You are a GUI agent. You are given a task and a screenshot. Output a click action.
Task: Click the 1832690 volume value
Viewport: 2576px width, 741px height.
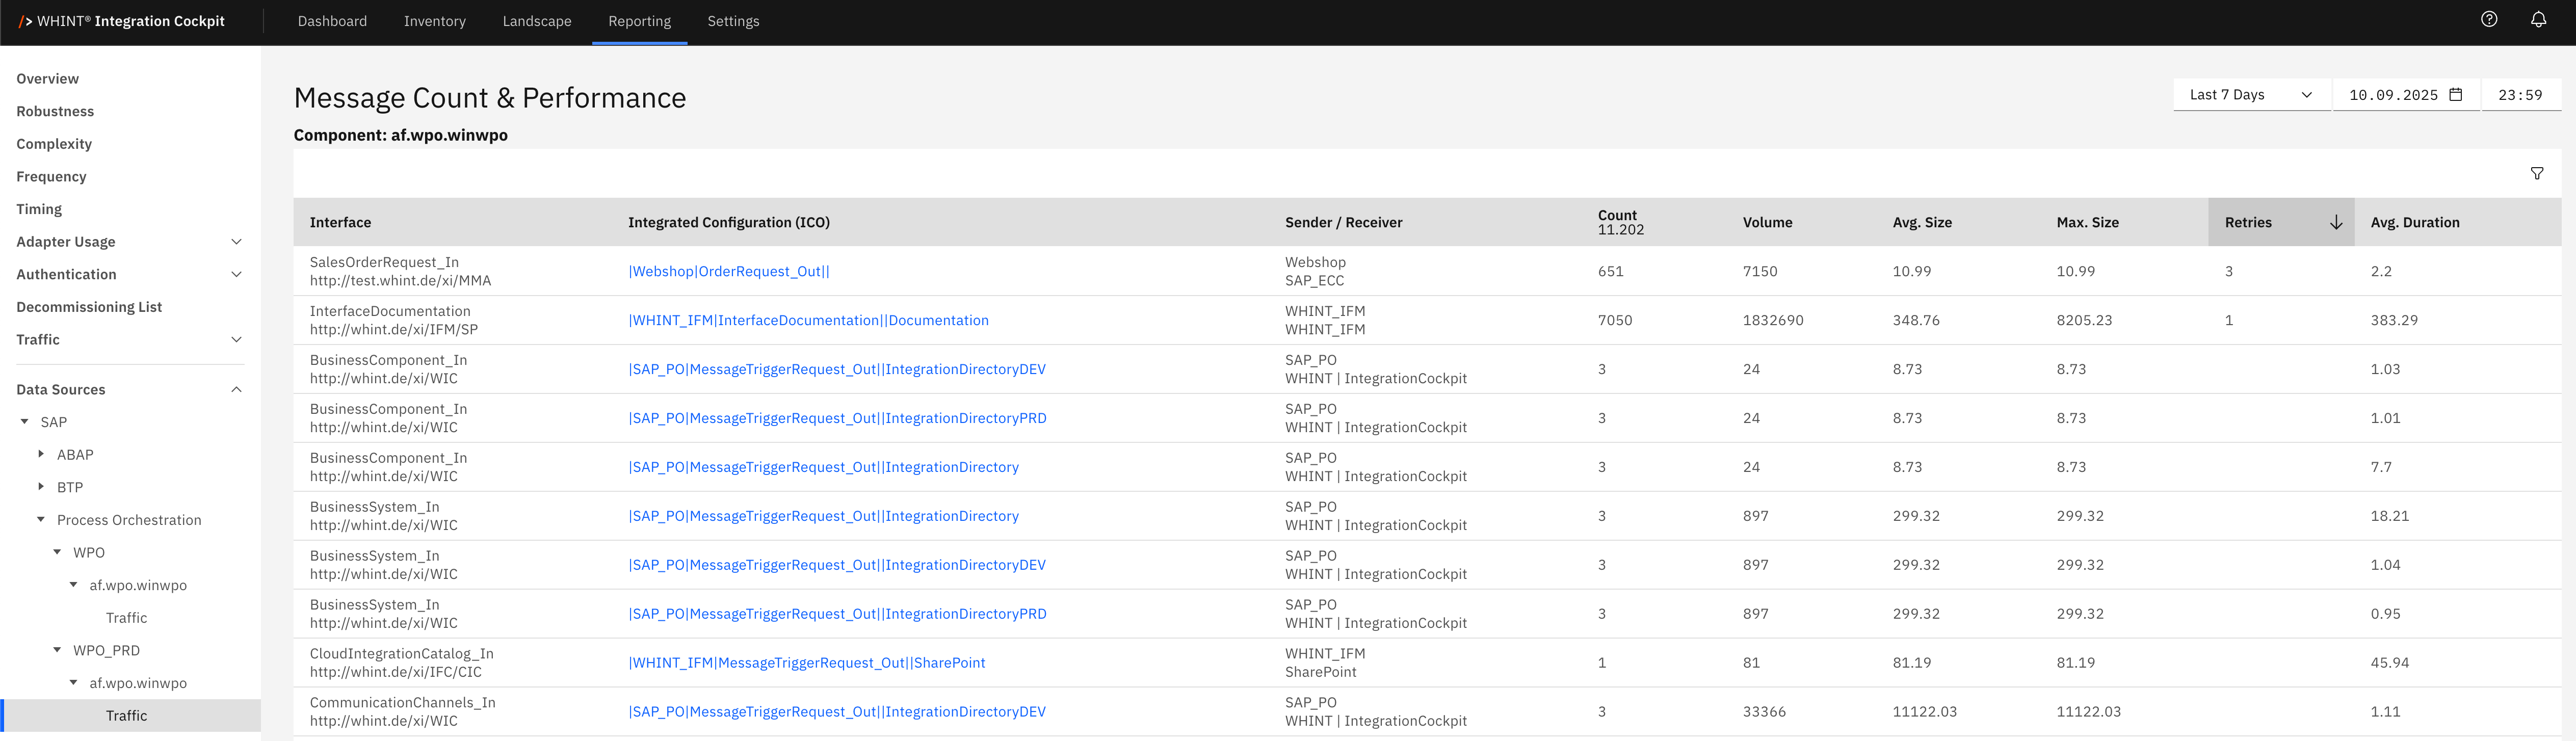(x=1773, y=320)
